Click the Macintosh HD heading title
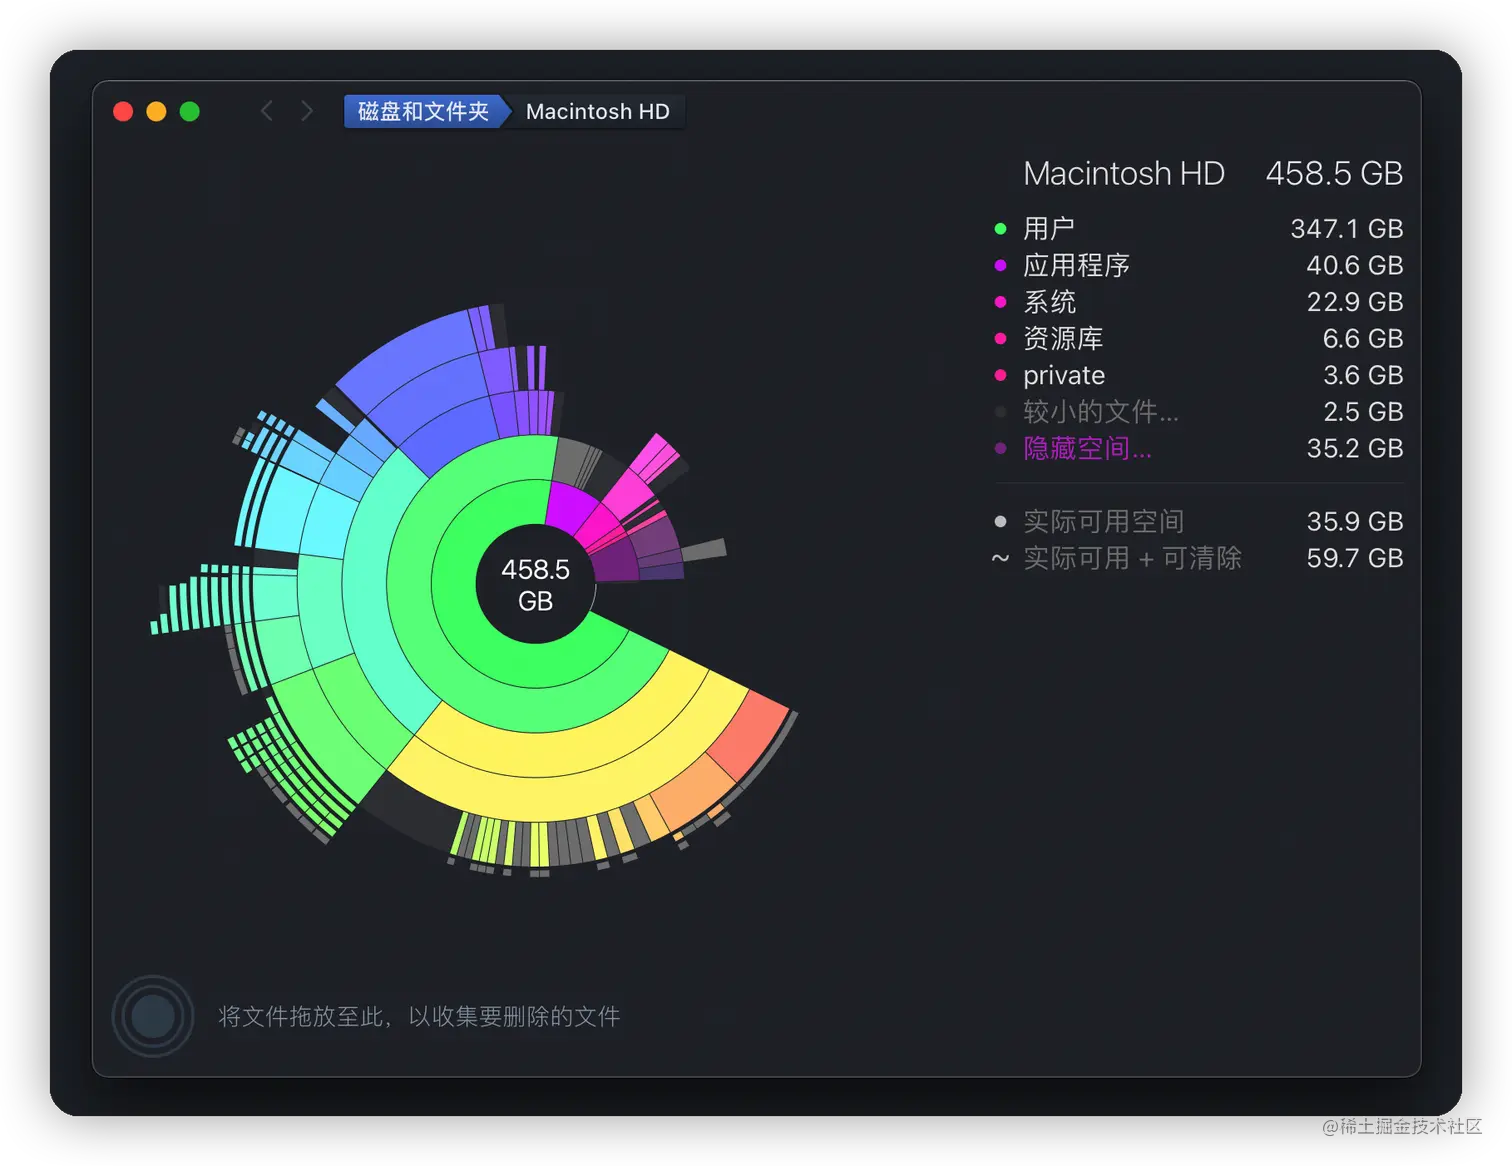 pos(1123,173)
